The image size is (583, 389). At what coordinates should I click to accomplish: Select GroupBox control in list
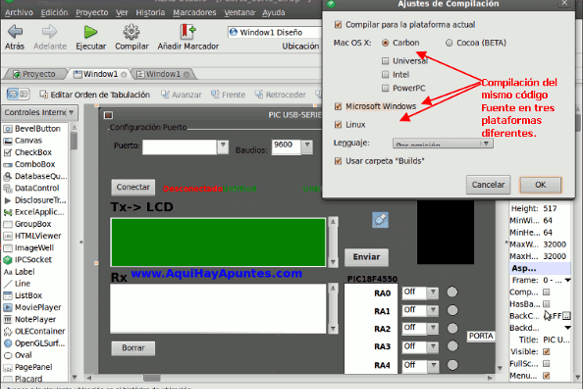tap(28, 224)
